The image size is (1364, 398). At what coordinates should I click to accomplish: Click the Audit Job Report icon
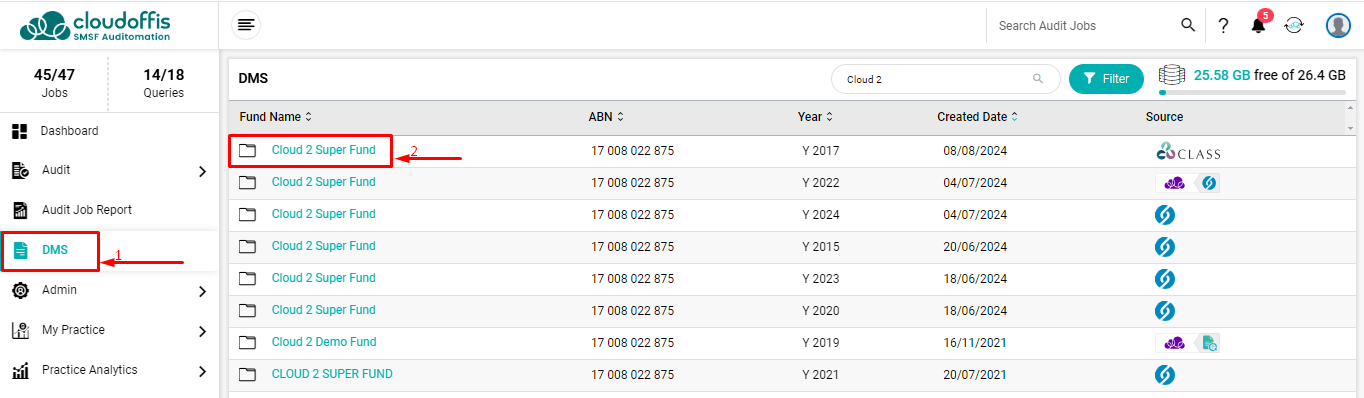click(x=20, y=210)
